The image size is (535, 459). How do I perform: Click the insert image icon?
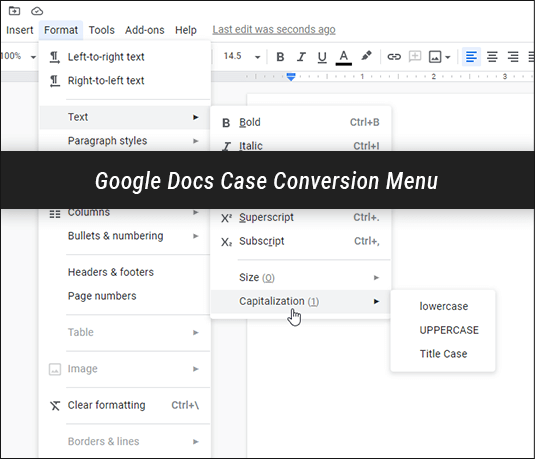click(435, 57)
